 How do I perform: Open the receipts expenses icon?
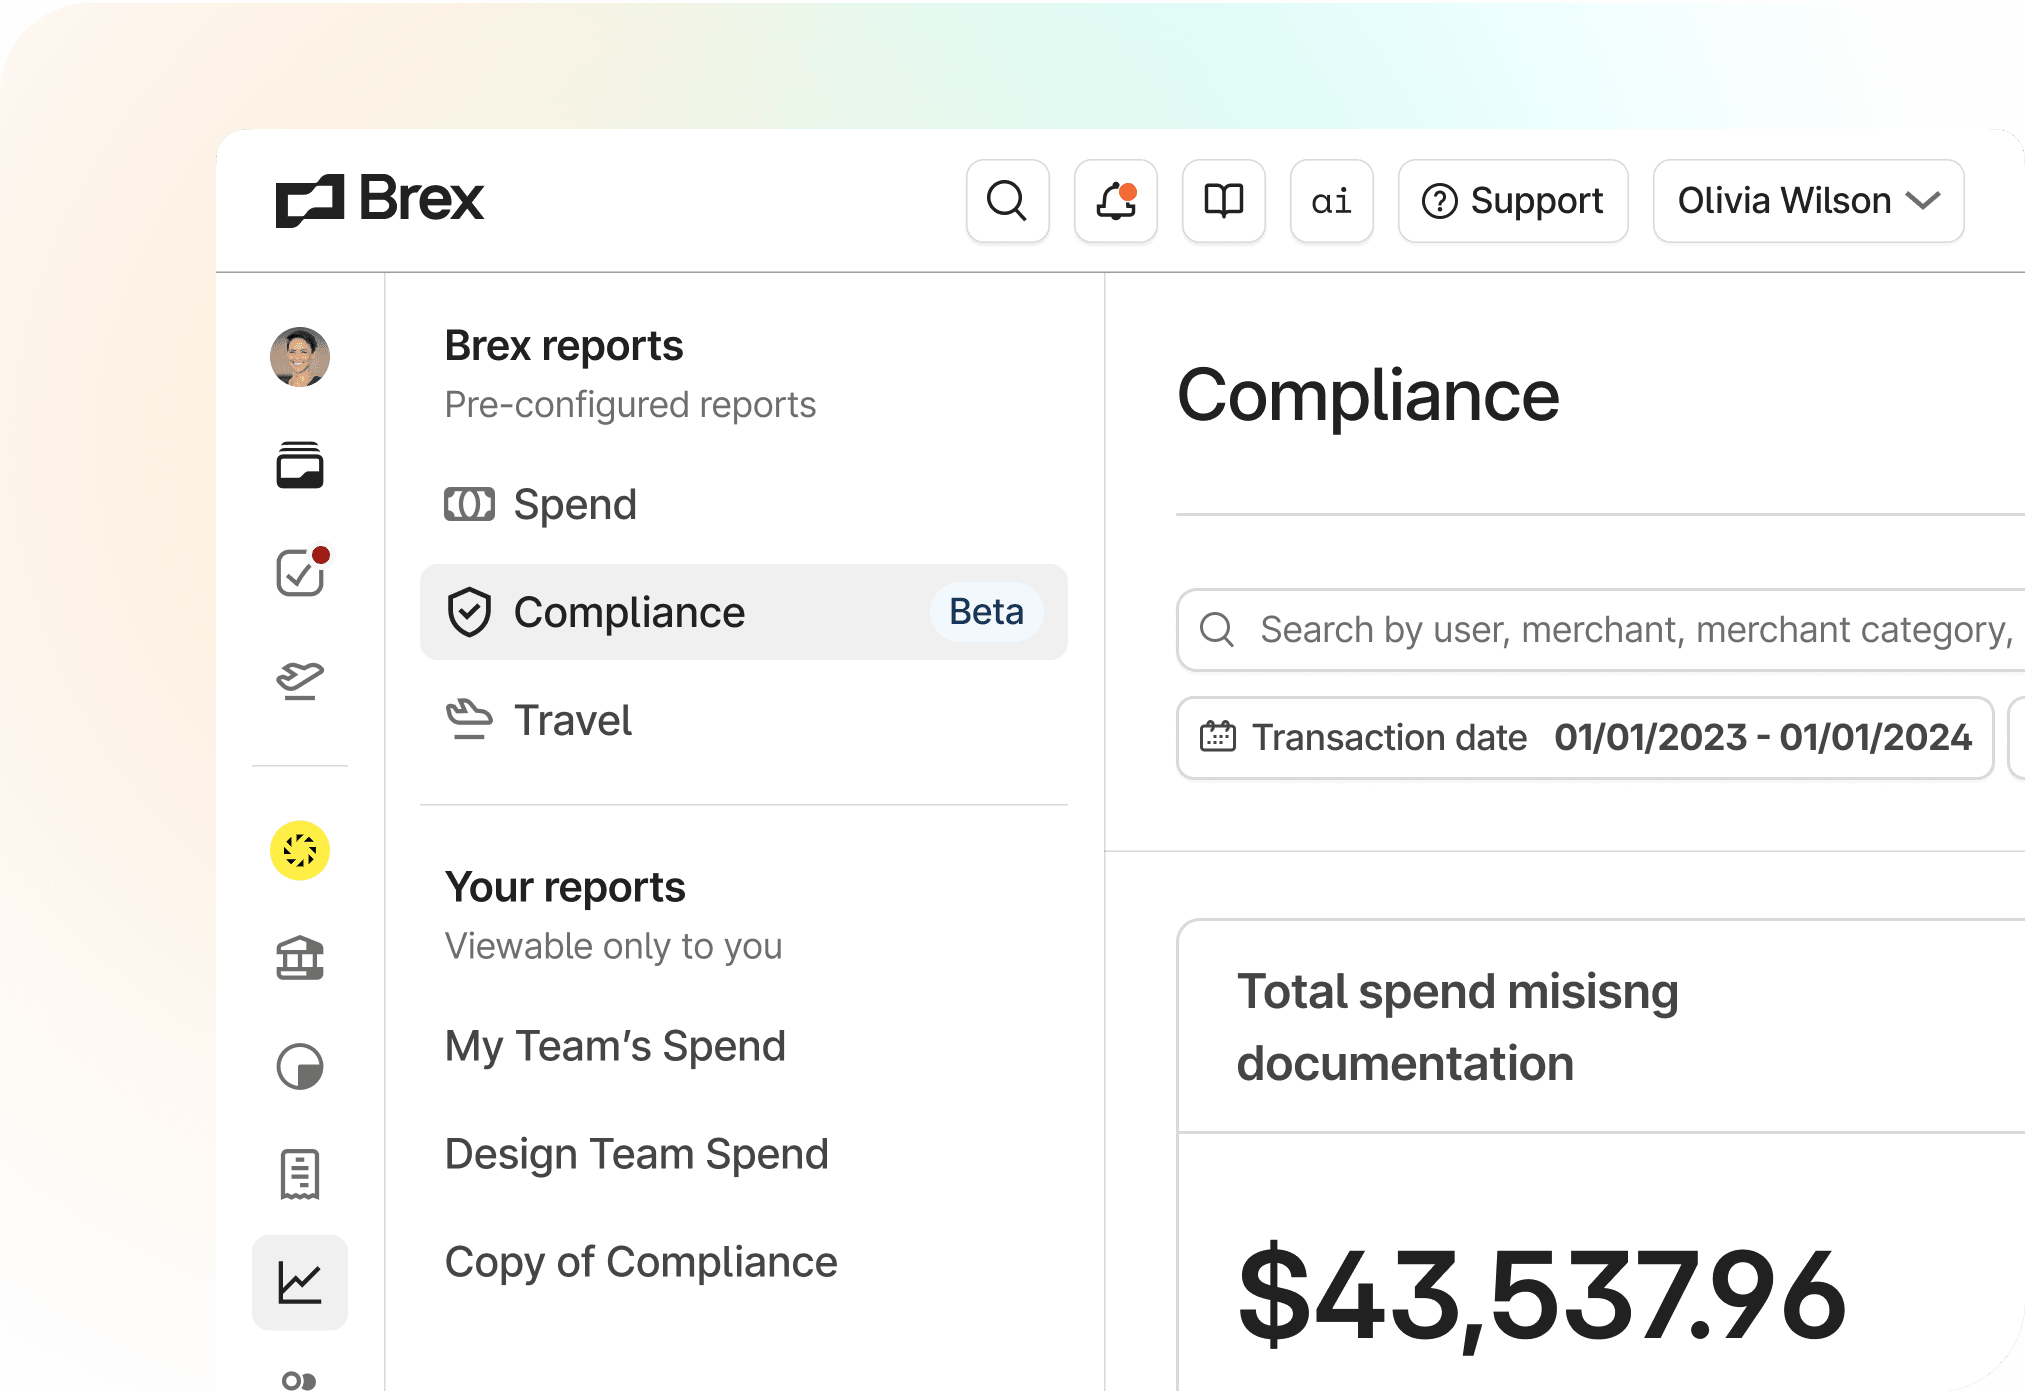299,1175
